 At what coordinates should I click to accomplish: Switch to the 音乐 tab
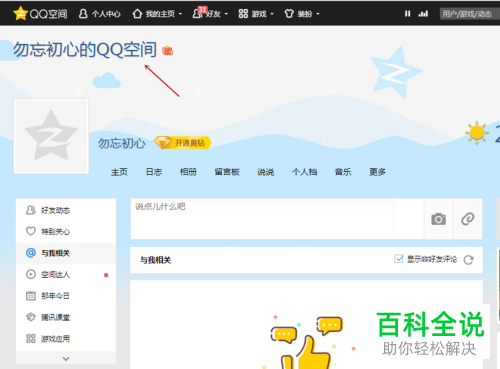(x=343, y=172)
